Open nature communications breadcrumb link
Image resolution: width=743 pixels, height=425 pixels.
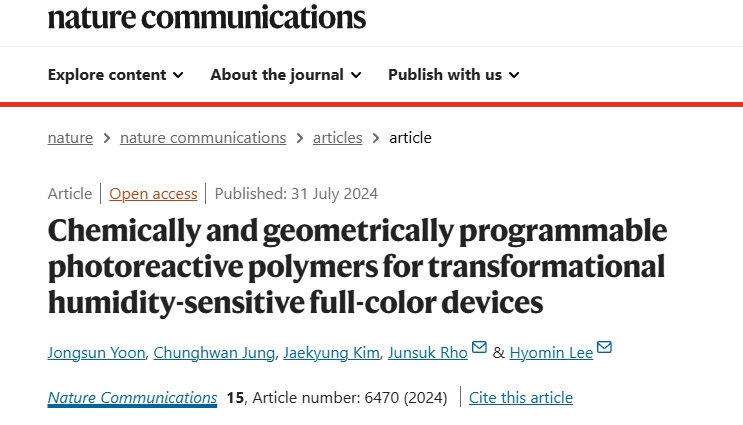tap(203, 138)
